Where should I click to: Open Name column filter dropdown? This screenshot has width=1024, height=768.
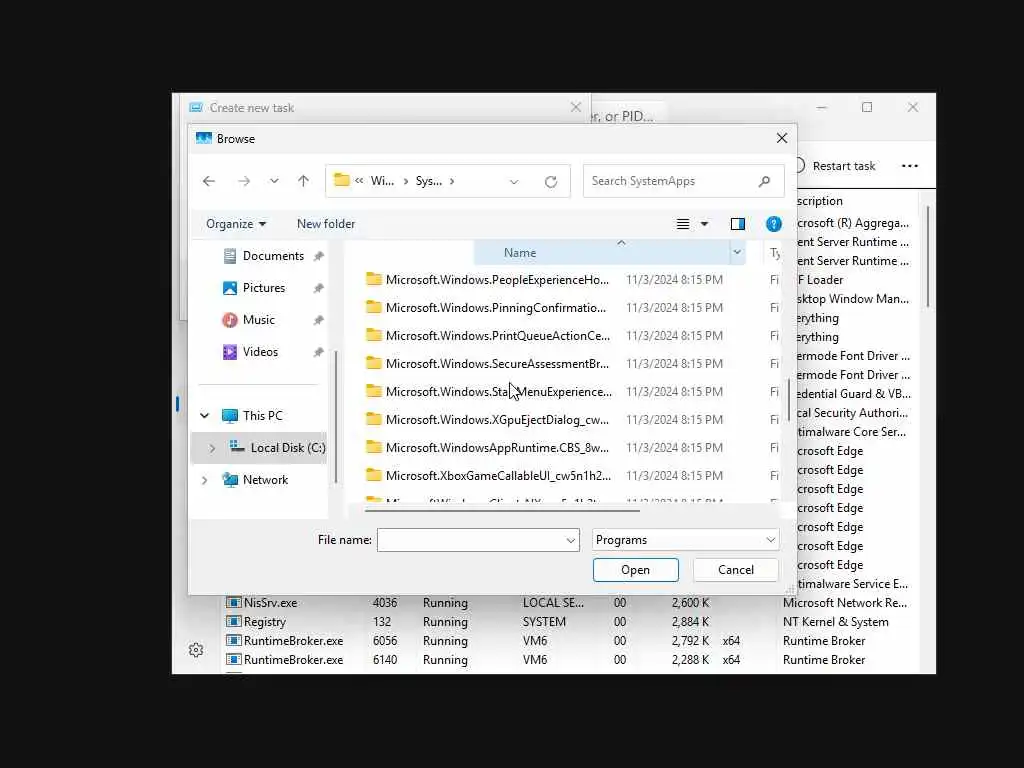click(x=737, y=253)
